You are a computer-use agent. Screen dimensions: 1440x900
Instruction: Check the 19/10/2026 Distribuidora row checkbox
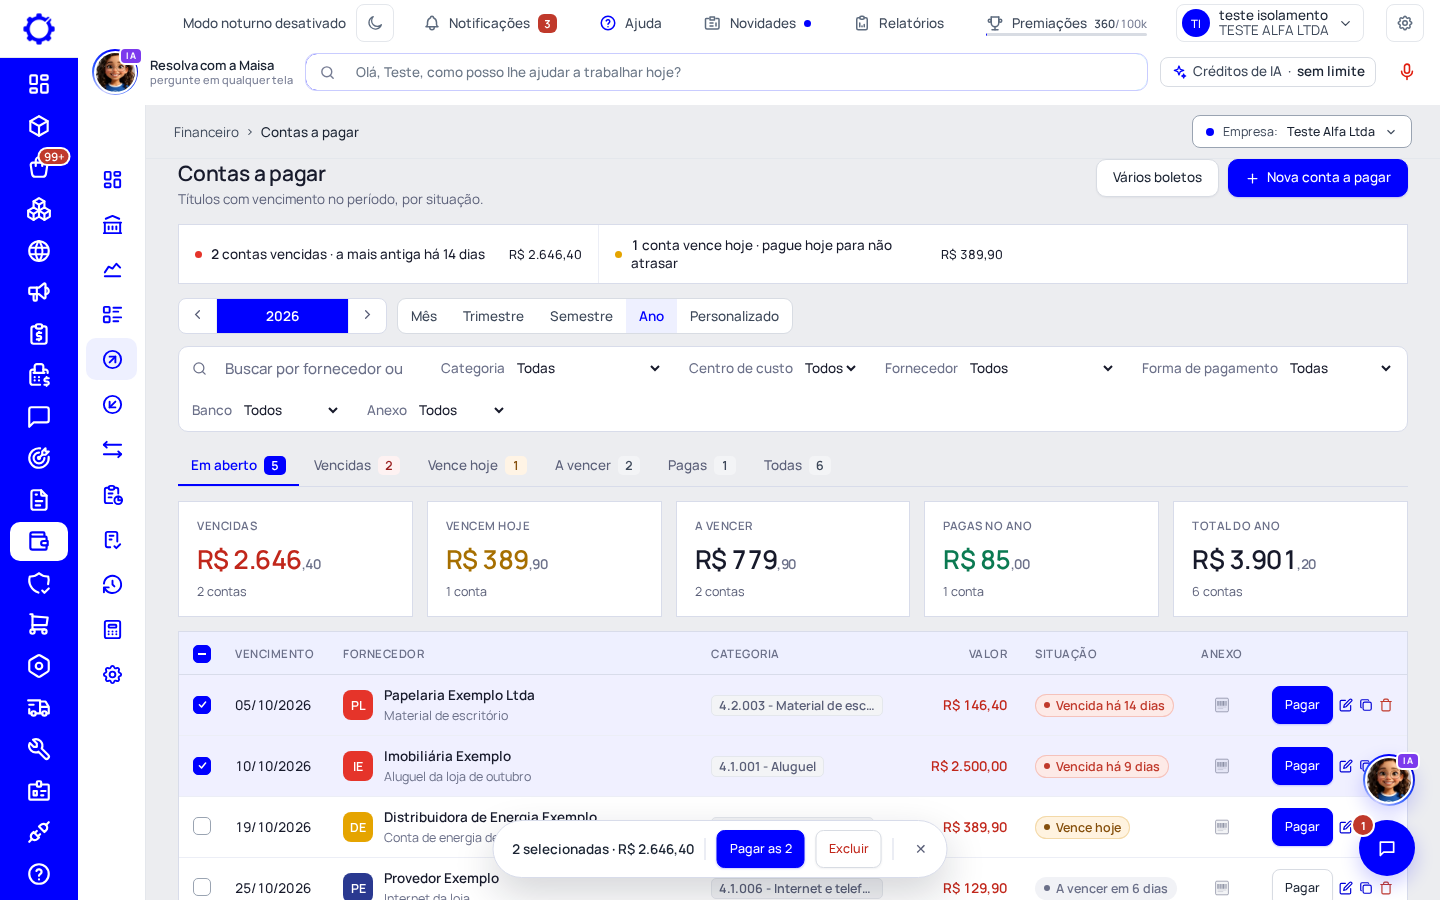point(202,826)
